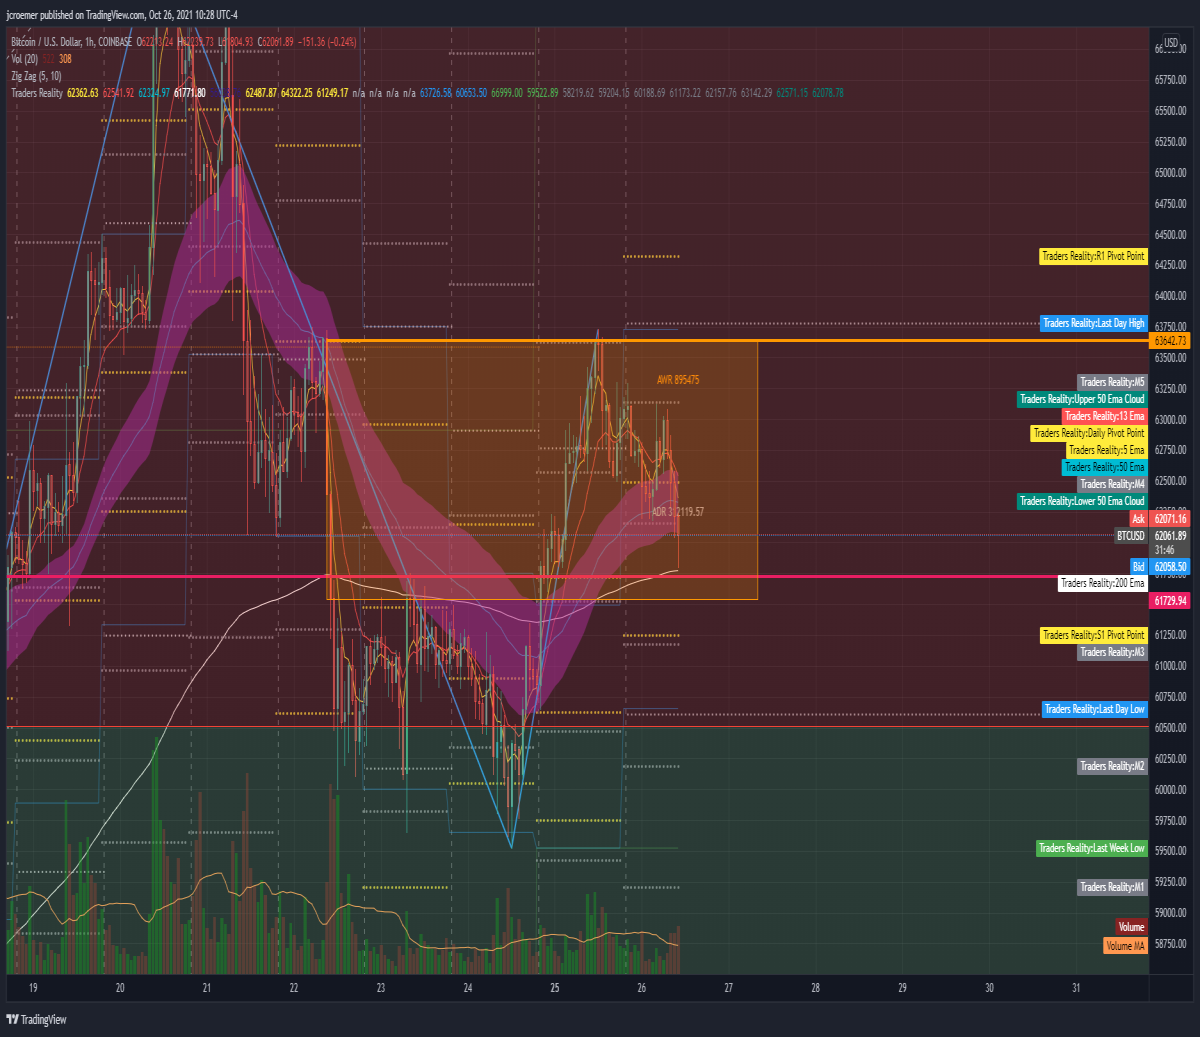Click the pink 61729.94 price tag
This screenshot has width=1200, height=1037.
click(x=1170, y=601)
